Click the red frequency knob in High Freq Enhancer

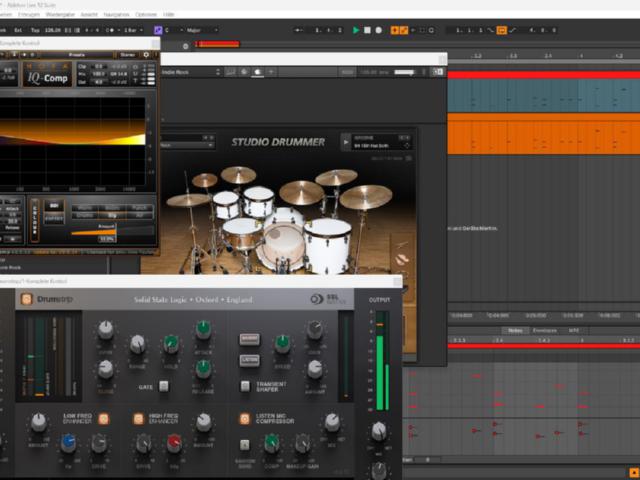pos(174,444)
